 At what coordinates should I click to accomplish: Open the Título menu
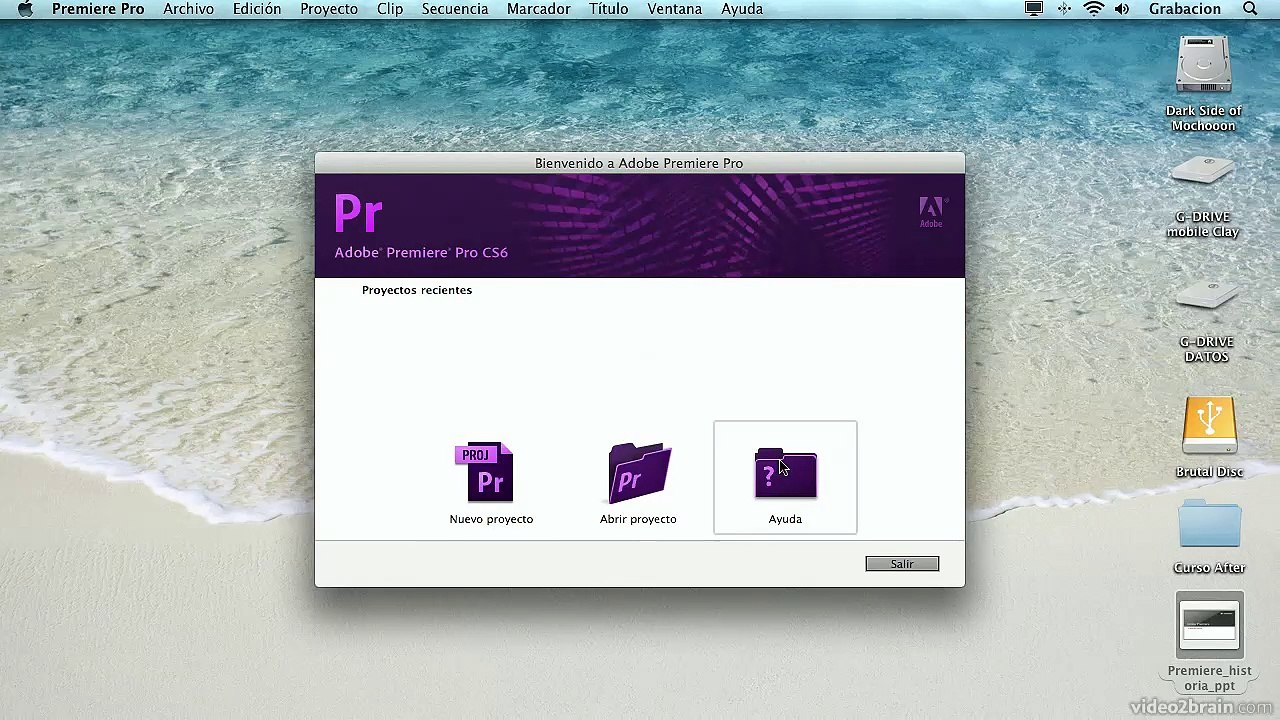point(609,9)
